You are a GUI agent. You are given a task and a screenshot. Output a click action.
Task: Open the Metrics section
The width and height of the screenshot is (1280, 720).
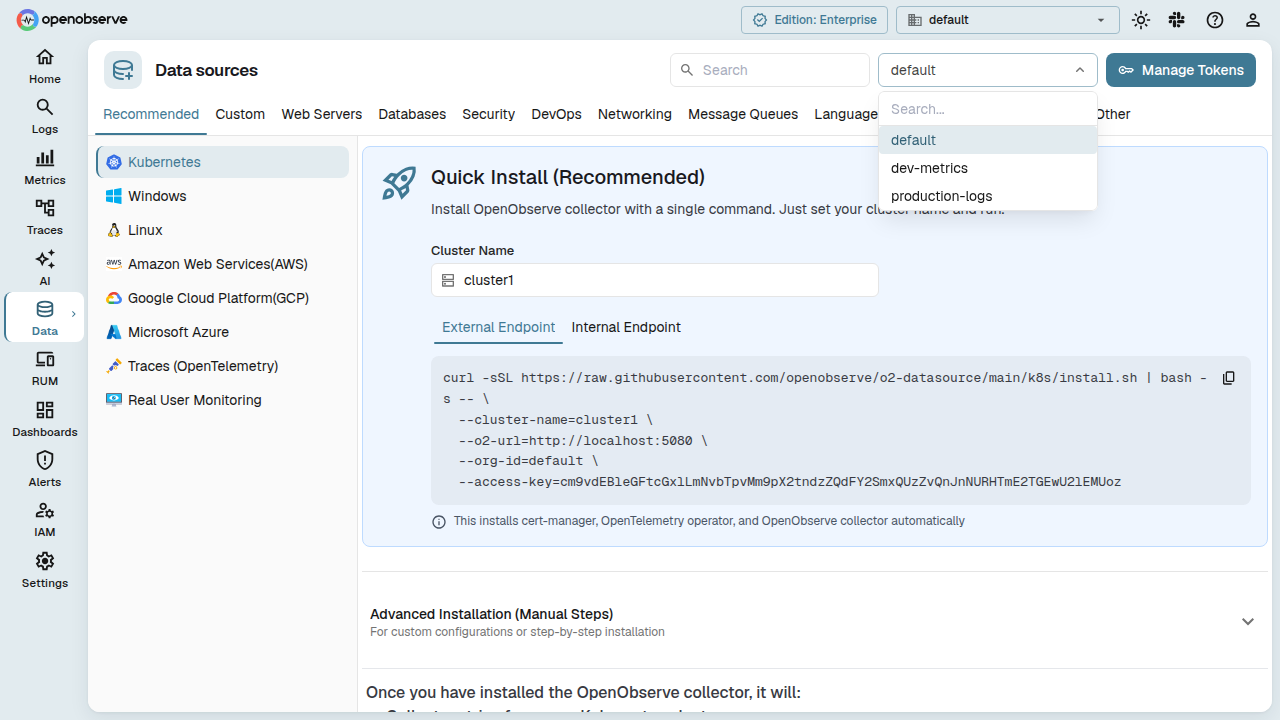[x=45, y=167]
